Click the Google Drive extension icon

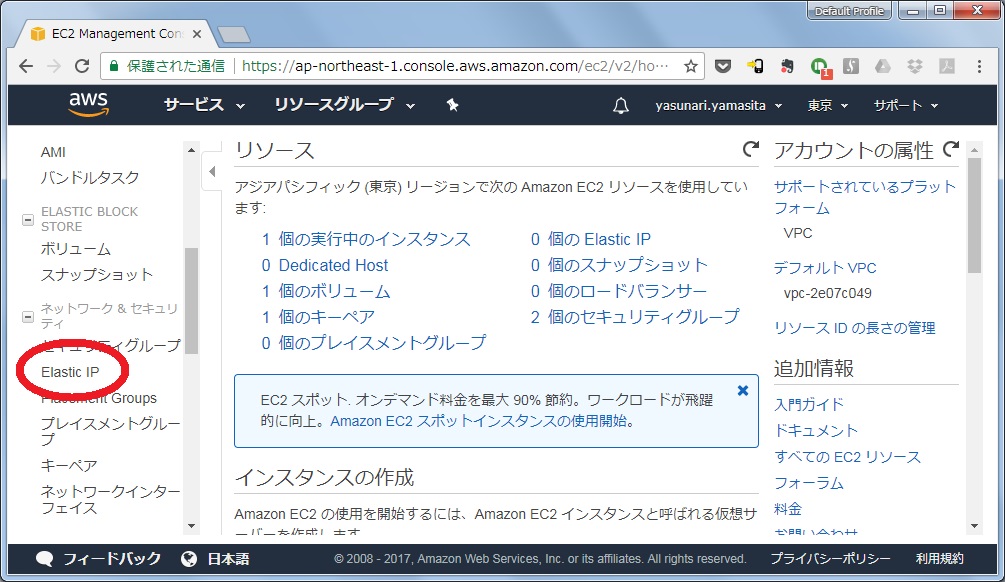coord(883,66)
